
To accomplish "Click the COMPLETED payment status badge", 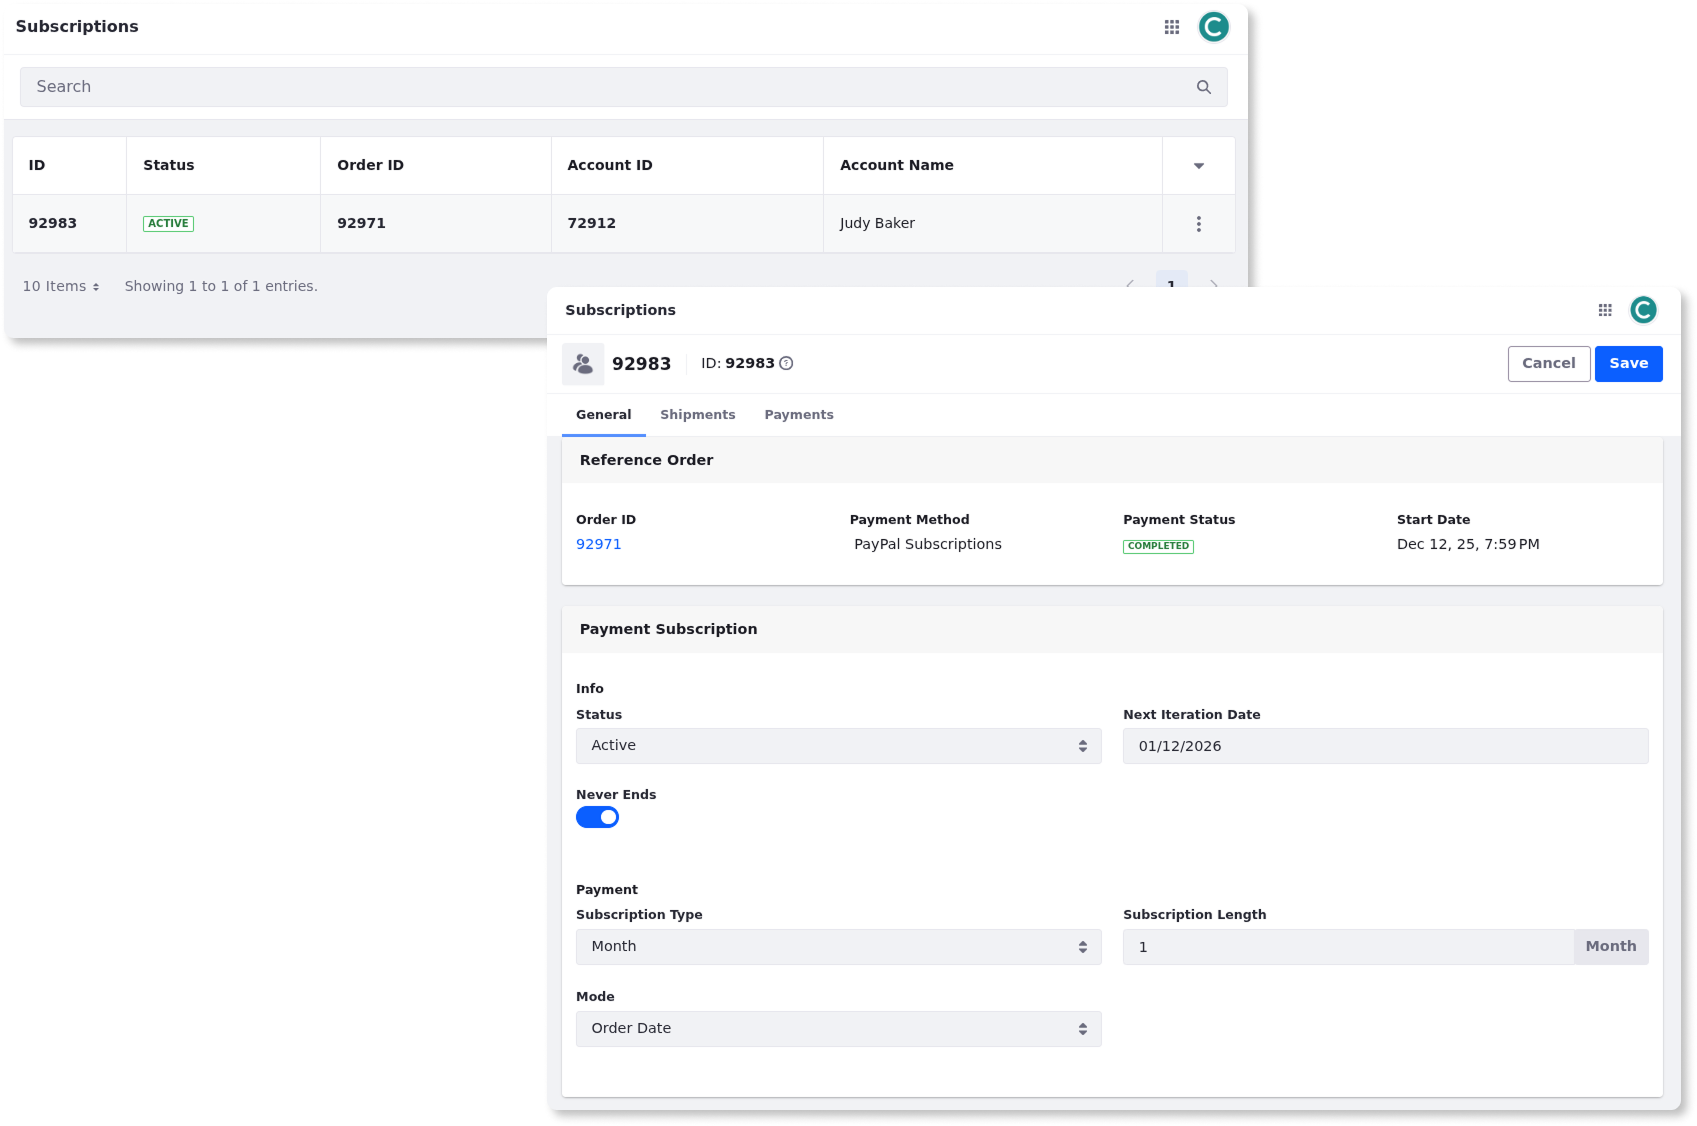I will pyautogui.click(x=1158, y=546).
